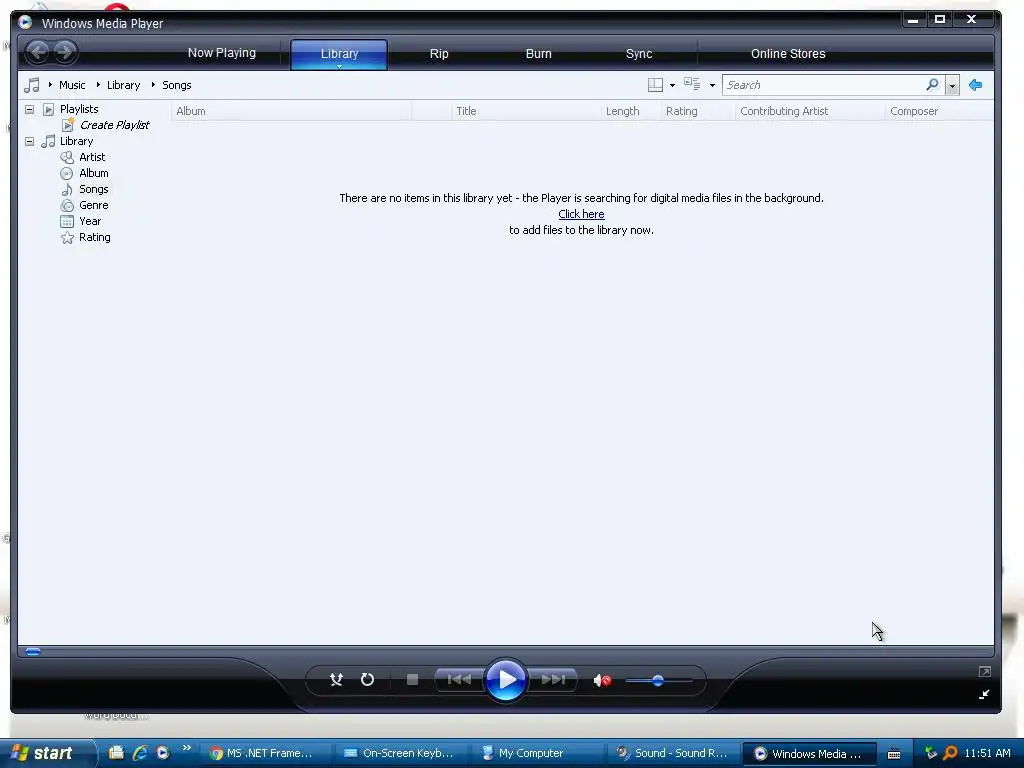Click the Back navigation arrow

click(x=38, y=52)
